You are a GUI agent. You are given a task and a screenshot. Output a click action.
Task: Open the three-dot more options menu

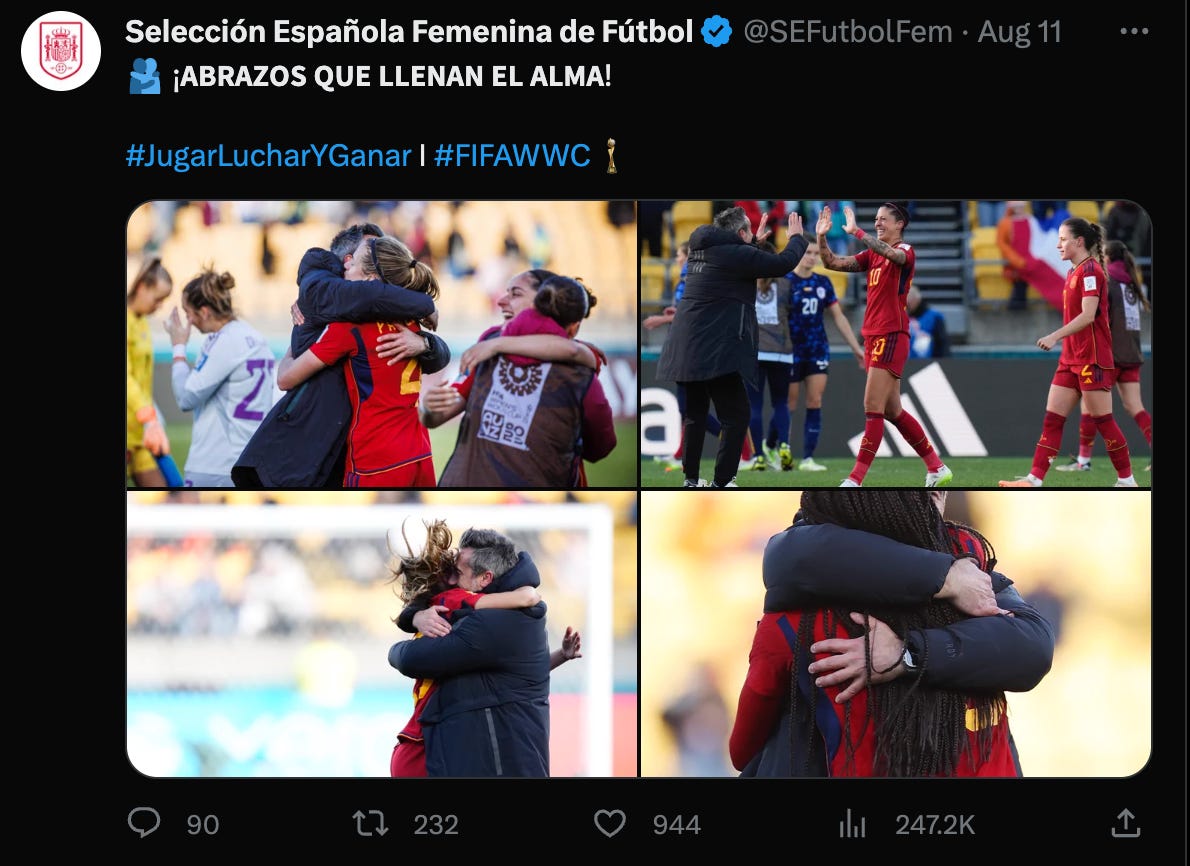(1134, 31)
